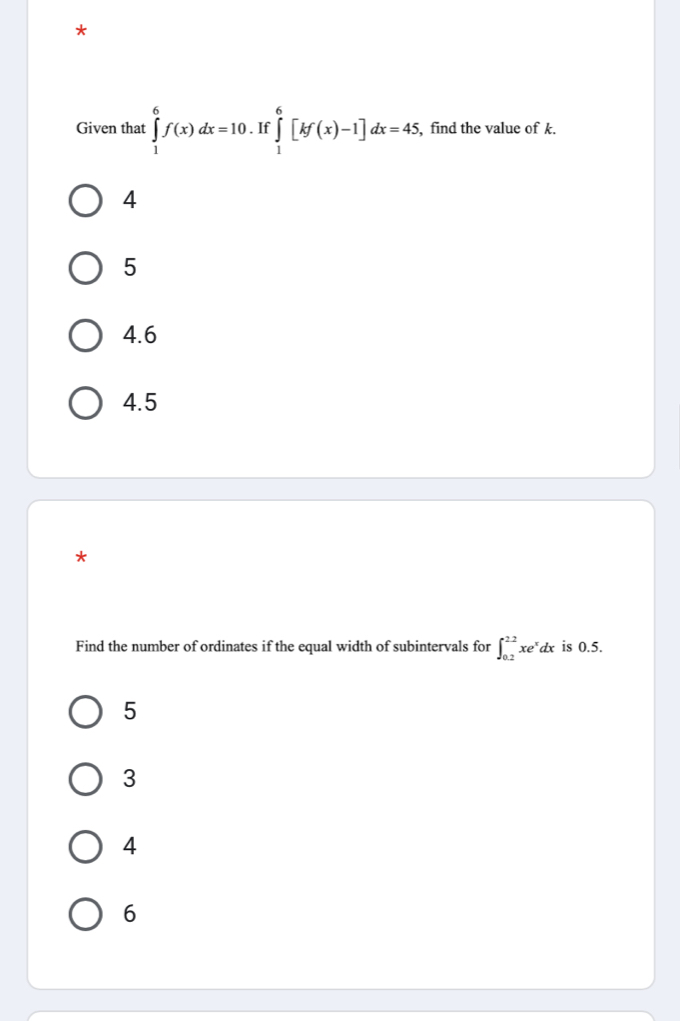Select radio button 4 for the k question
The width and height of the screenshot is (680, 1021).
pyautogui.click(x=86, y=200)
